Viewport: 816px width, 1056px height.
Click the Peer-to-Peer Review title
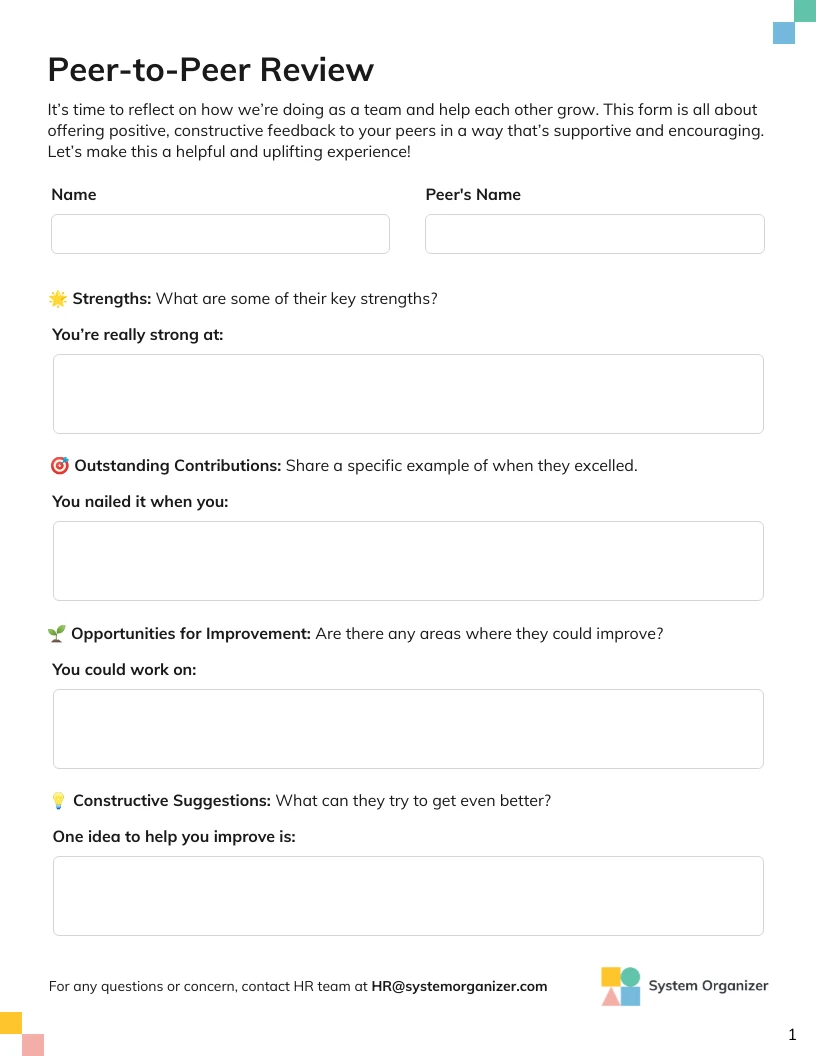[x=211, y=70]
